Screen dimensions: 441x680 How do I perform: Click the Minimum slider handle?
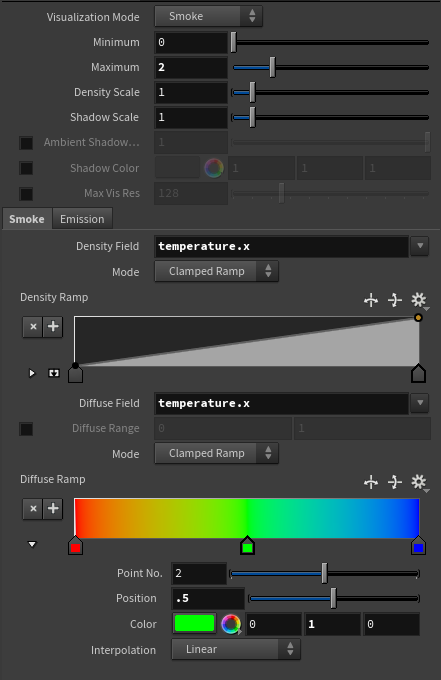[234, 42]
